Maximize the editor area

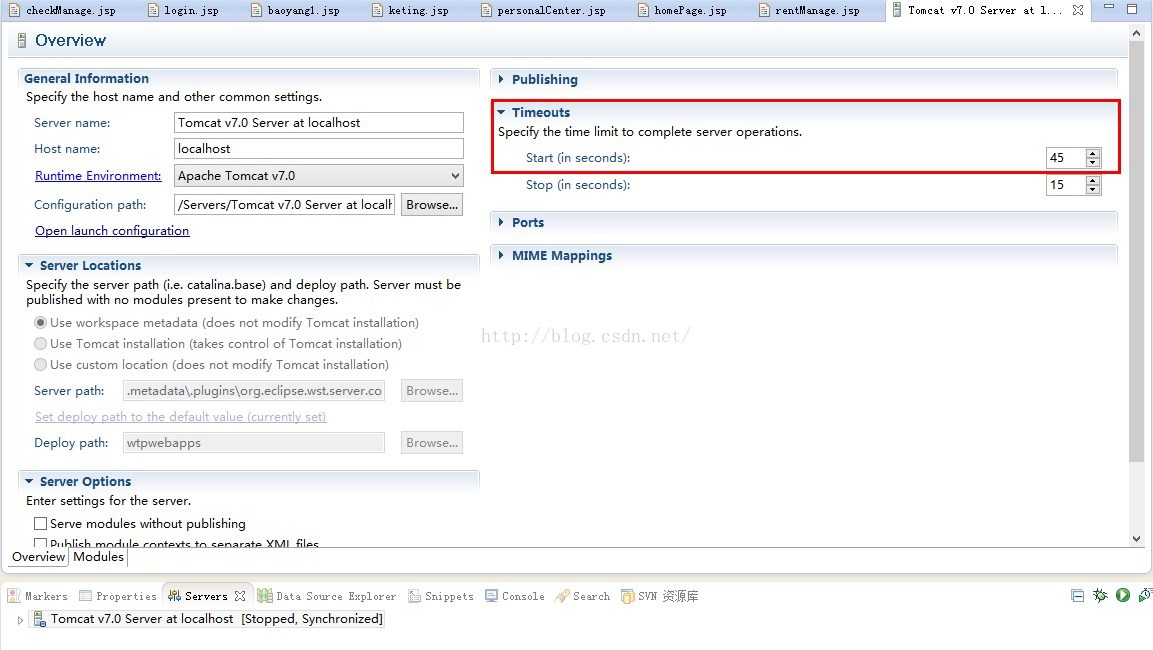[1132, 9]
